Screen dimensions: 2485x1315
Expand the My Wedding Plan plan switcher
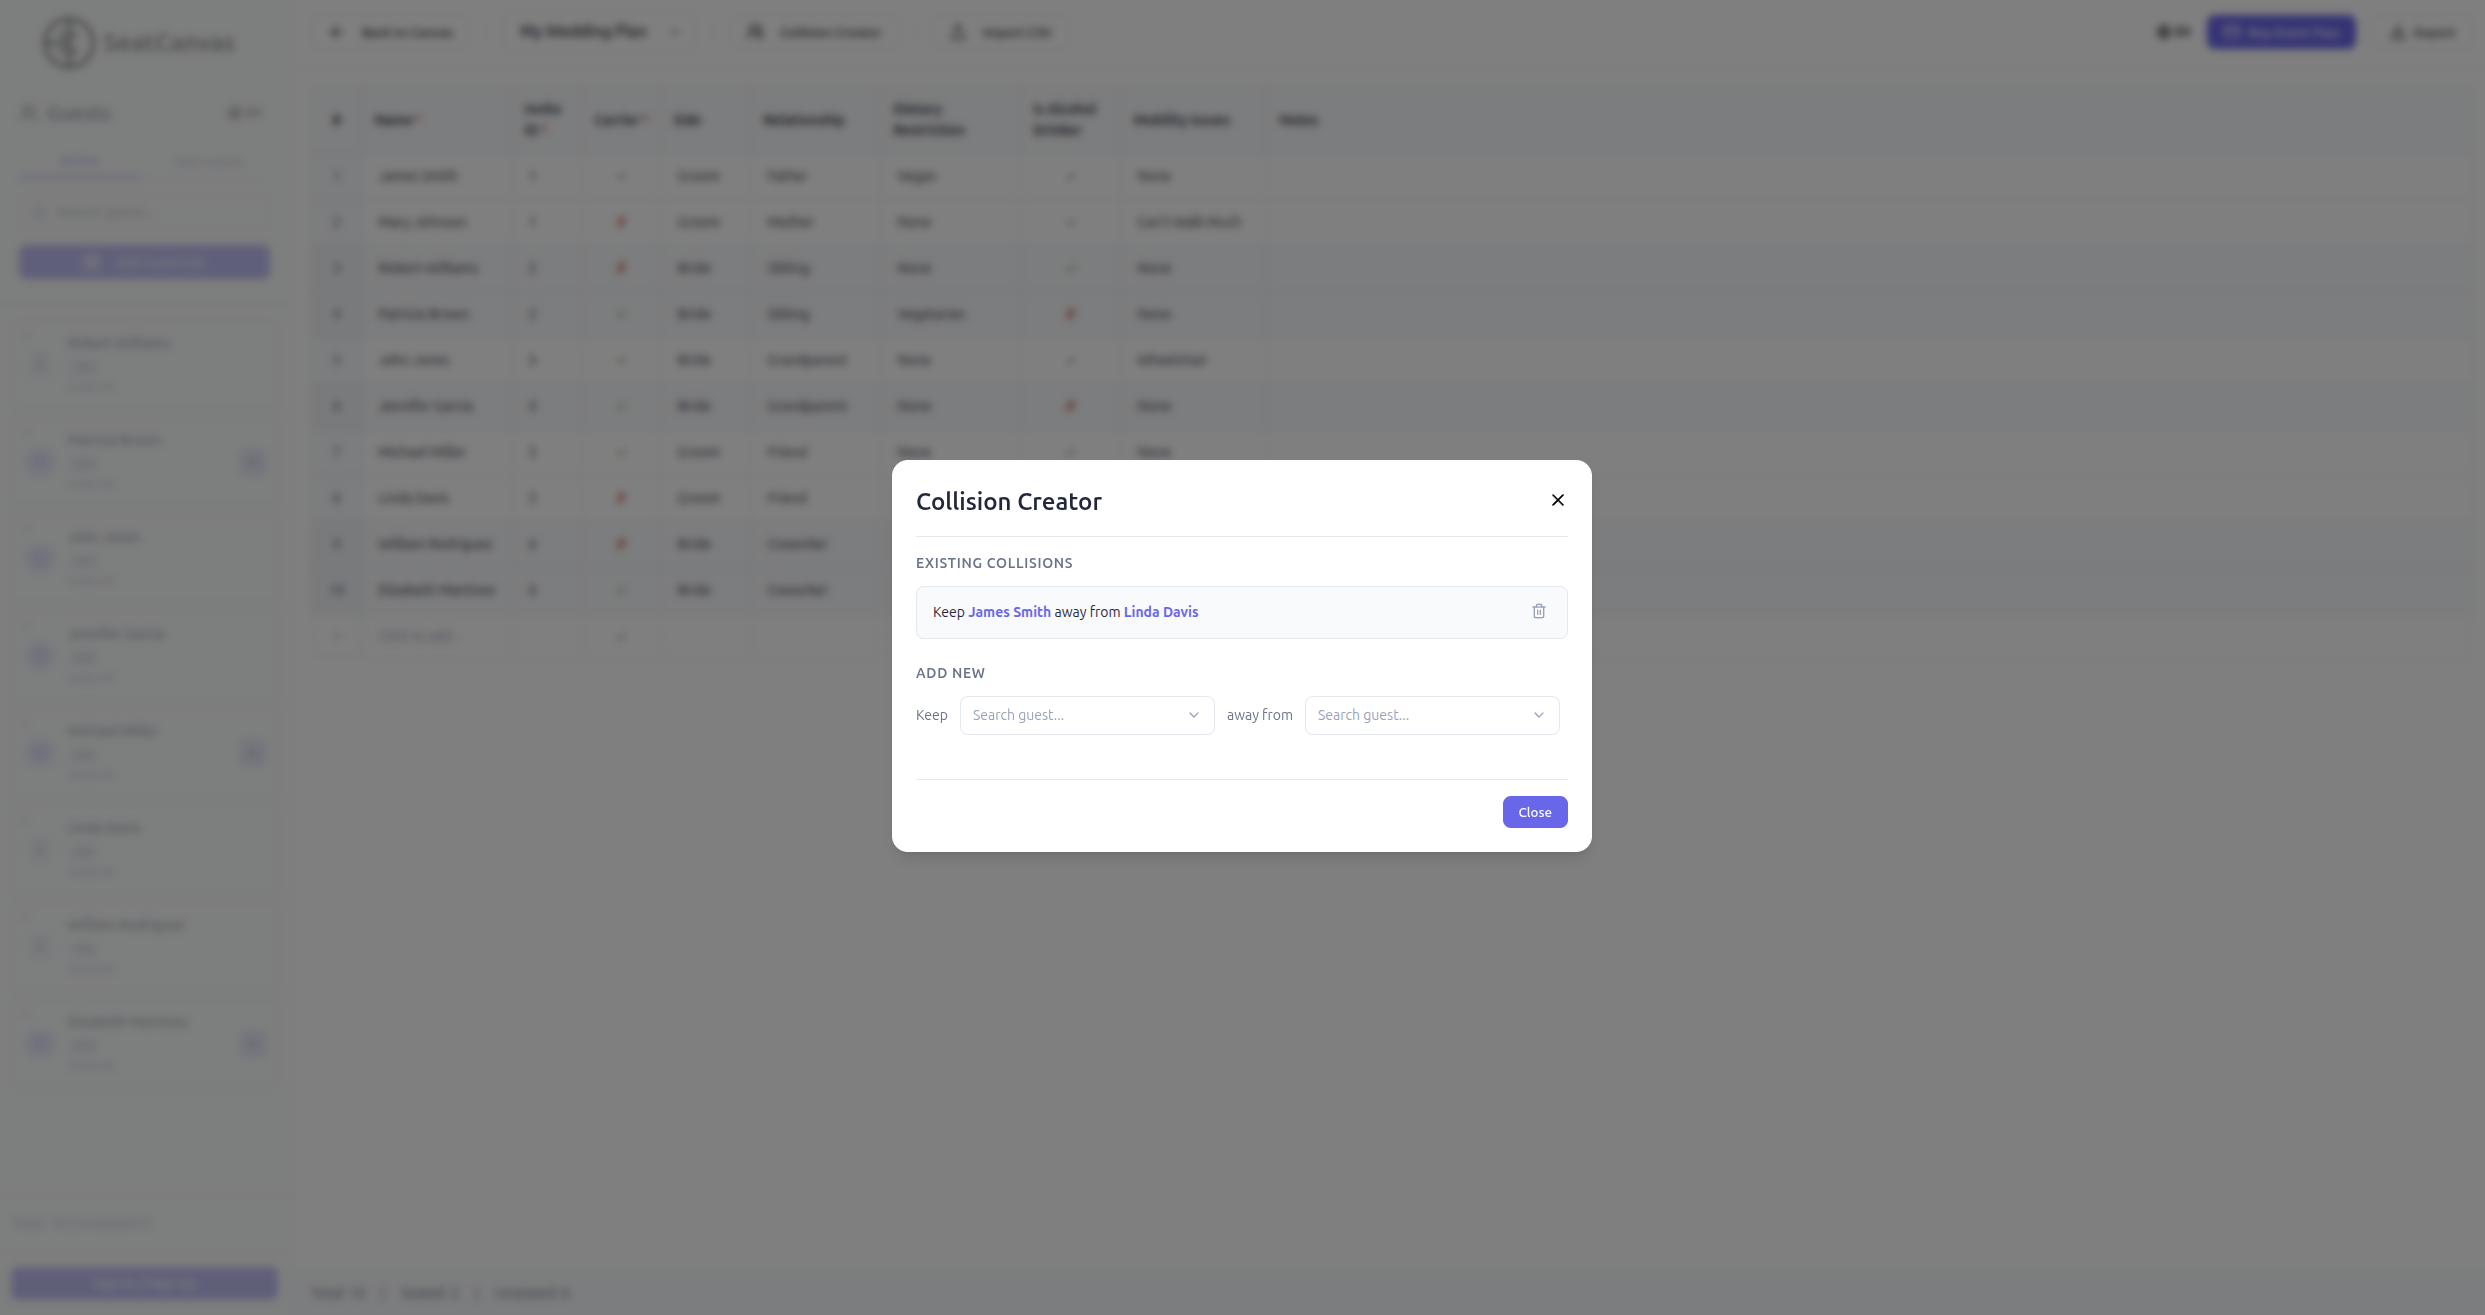676,31
